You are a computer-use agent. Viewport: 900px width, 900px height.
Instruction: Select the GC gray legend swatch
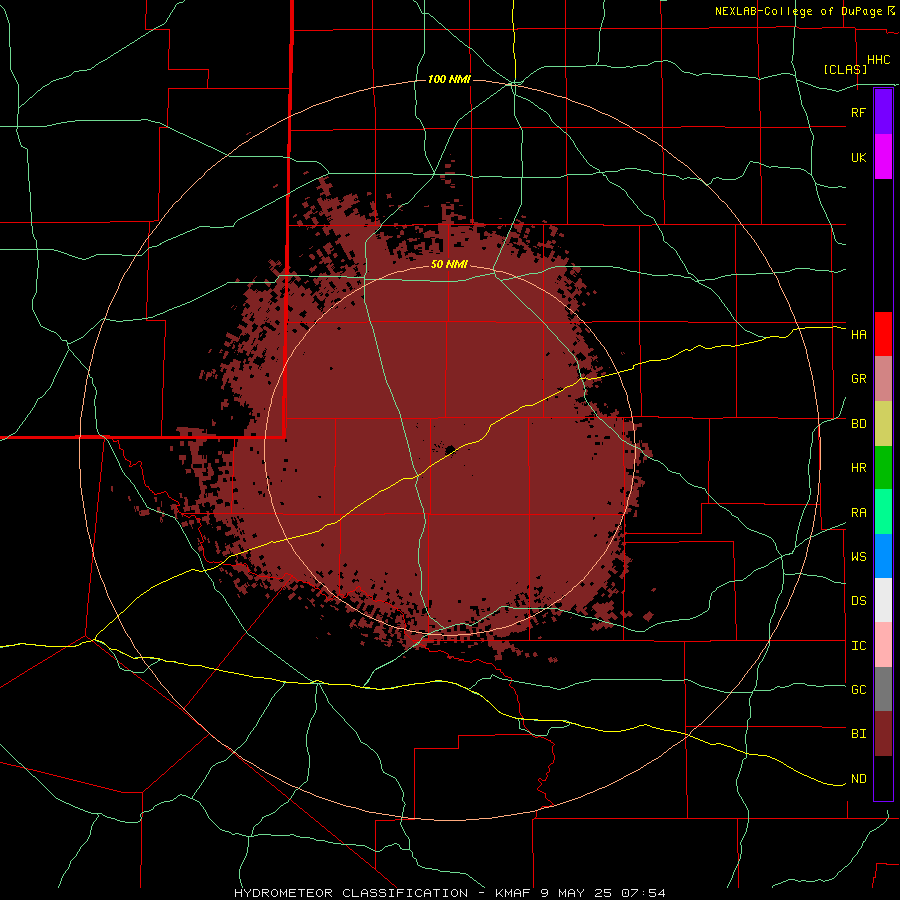[x=883, y=689]
